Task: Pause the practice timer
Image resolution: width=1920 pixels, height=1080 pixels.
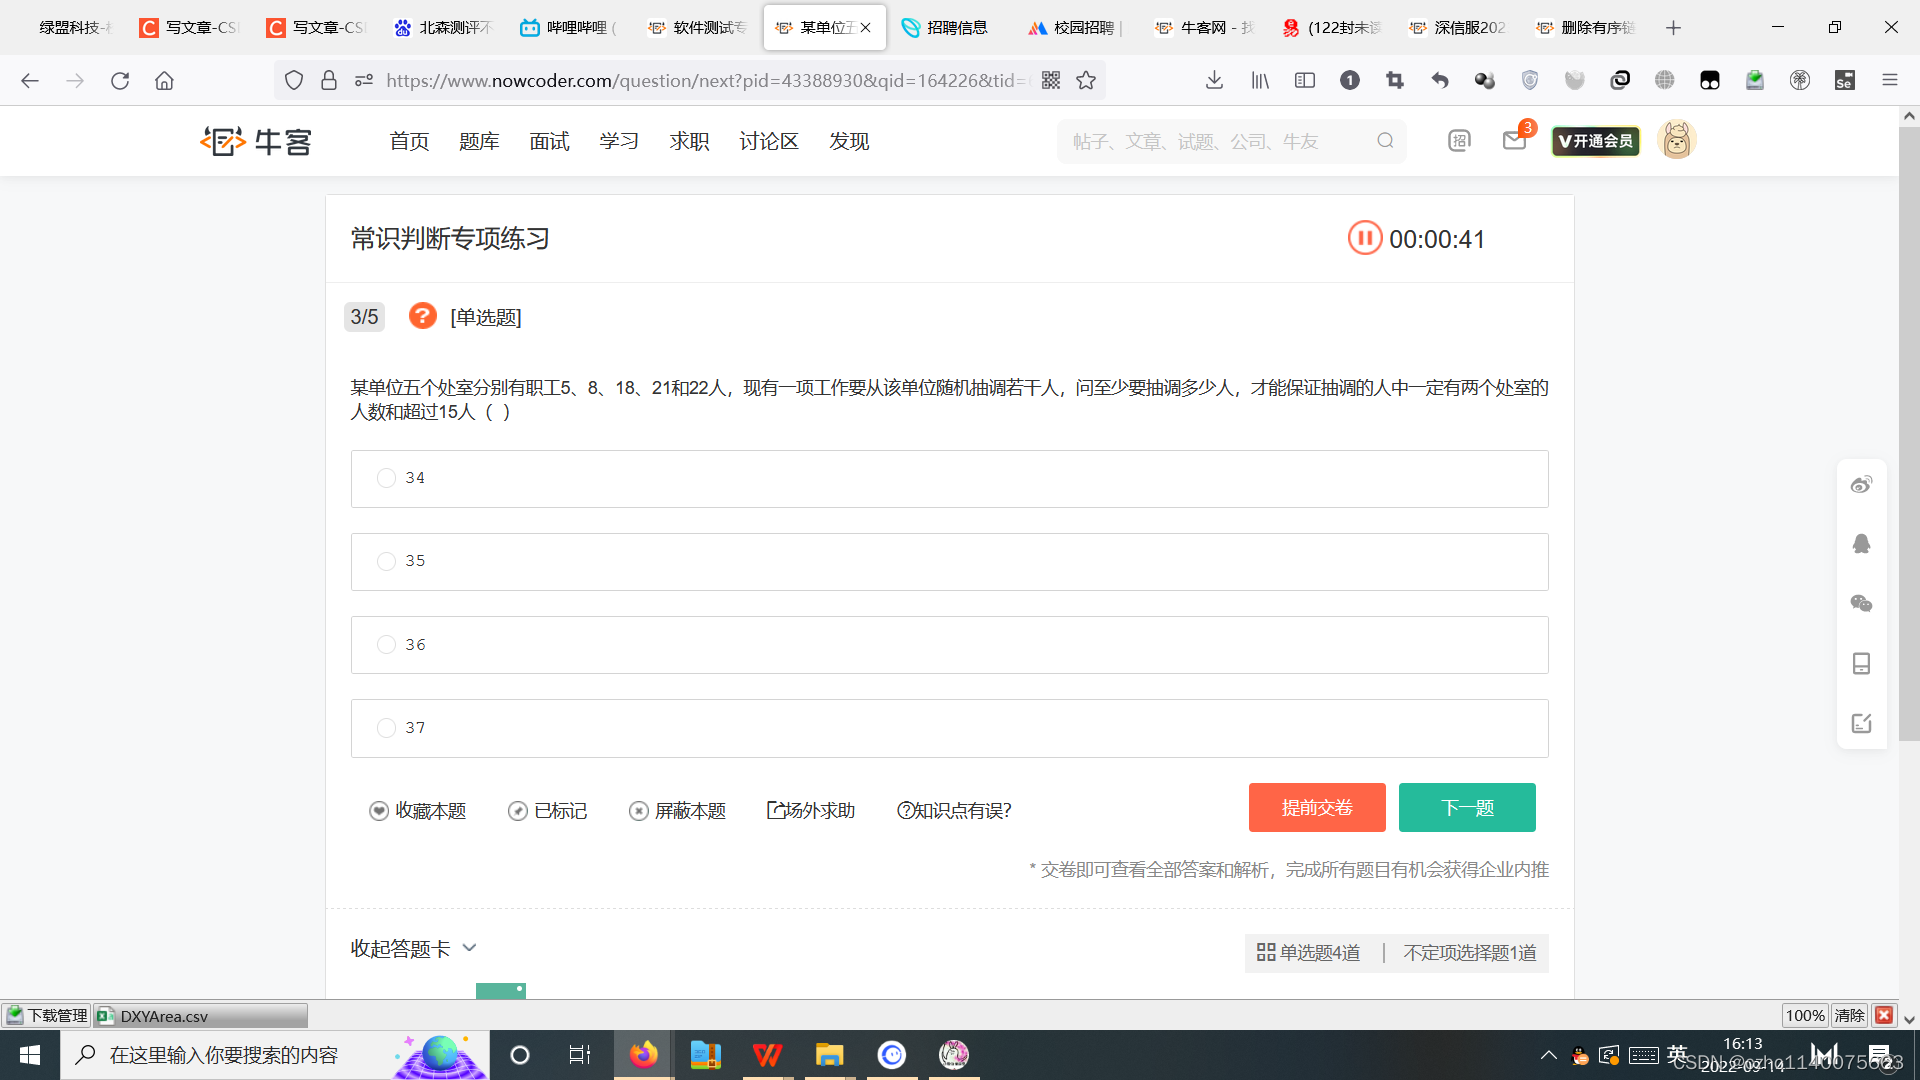Action: (1364, 238)
